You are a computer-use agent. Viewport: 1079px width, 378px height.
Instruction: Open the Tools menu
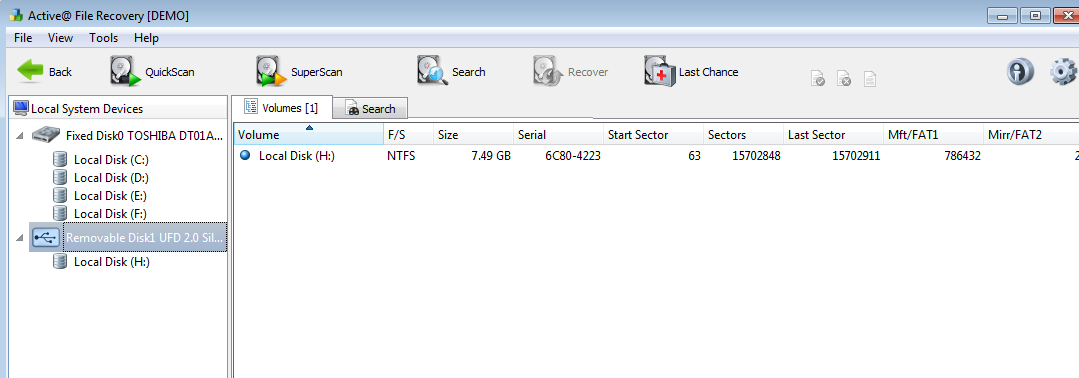(103, 38)
